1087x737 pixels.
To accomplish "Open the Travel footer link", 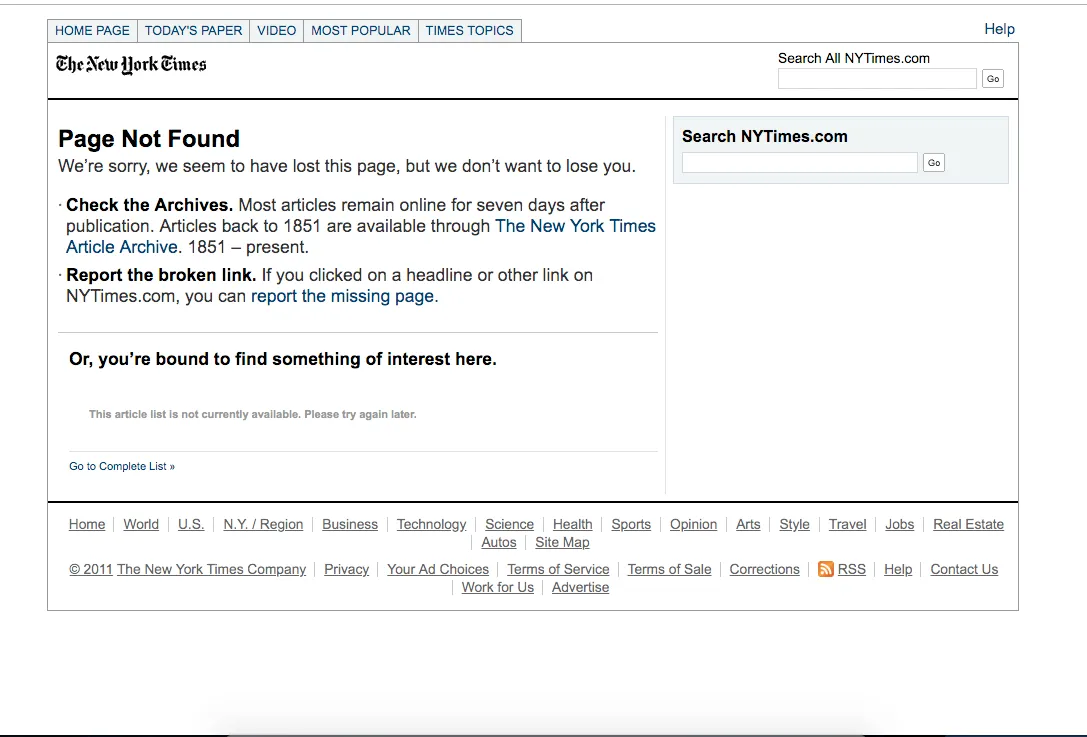I will coord(847,524).
